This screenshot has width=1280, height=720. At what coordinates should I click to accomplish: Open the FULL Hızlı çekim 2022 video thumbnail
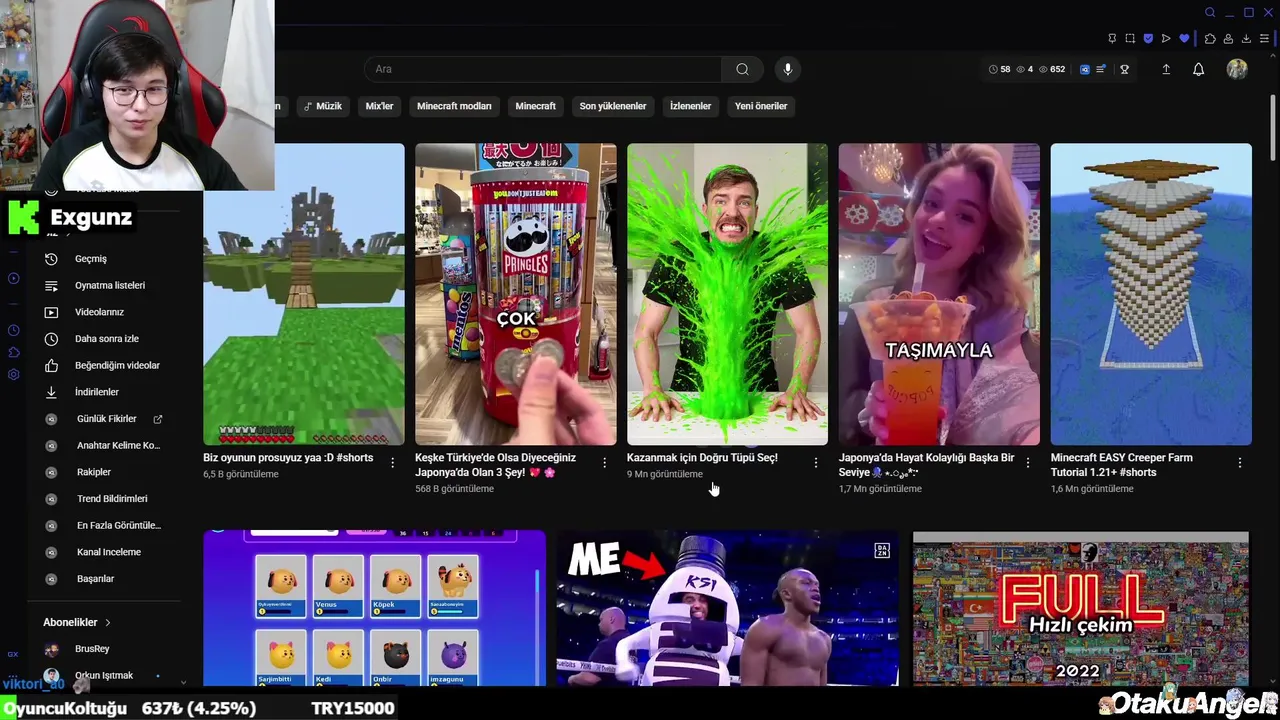pos(1080,608)
